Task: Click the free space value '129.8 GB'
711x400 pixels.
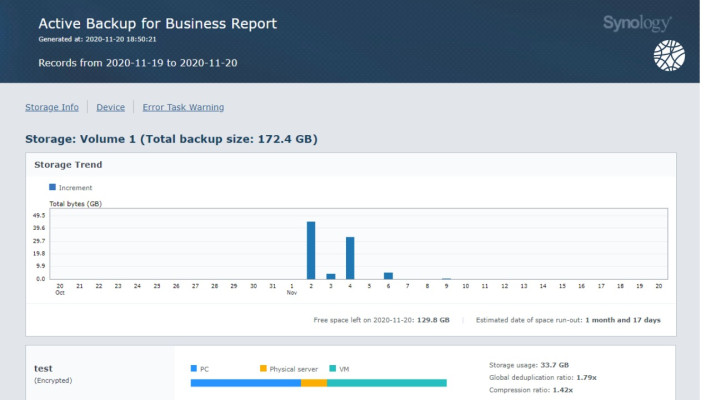Action: point(433,320)
